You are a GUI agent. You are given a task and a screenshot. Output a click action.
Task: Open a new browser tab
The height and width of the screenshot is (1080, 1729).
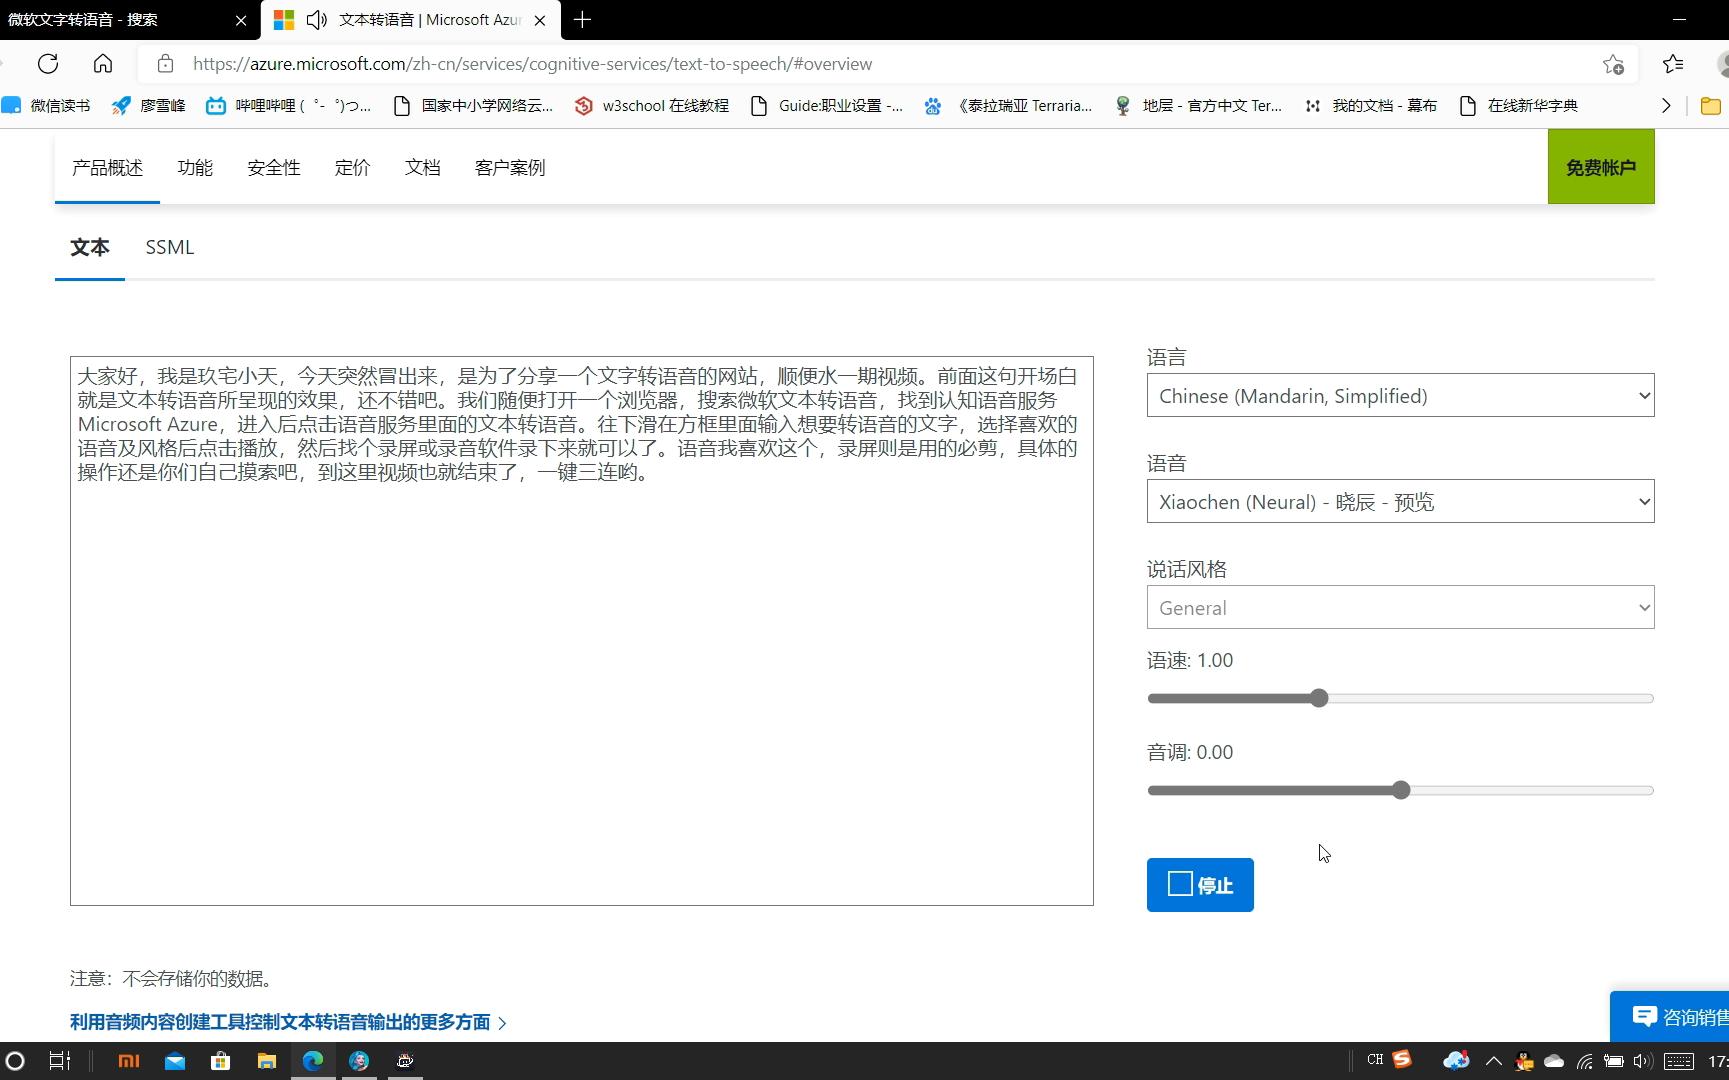(x=583, y=20)
